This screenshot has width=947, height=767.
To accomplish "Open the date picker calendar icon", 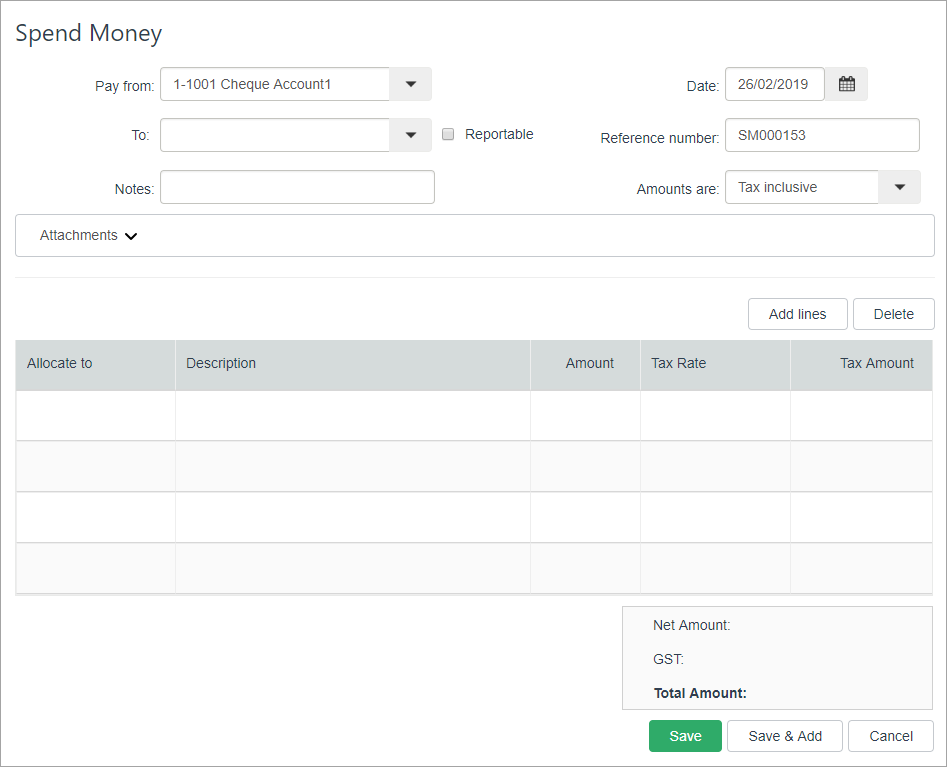I will (846, 84).
